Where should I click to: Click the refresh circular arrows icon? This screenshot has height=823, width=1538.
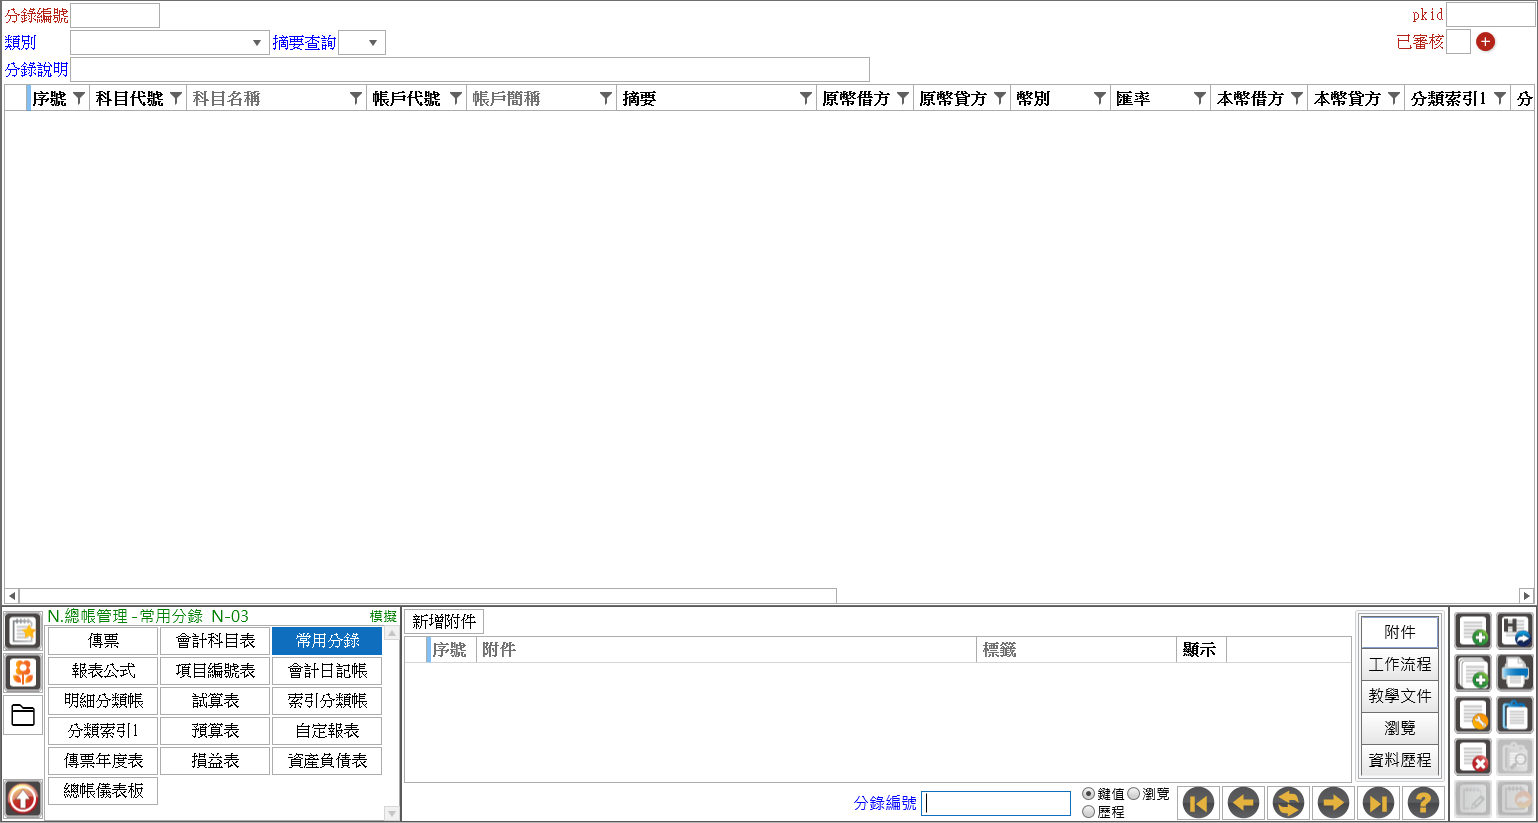point(1288,802)
